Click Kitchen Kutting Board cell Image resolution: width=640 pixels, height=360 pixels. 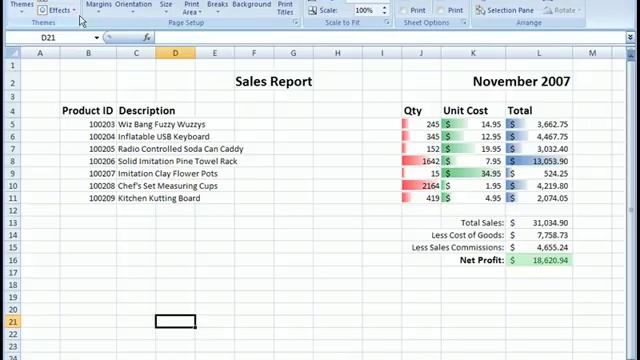[159, 198]
